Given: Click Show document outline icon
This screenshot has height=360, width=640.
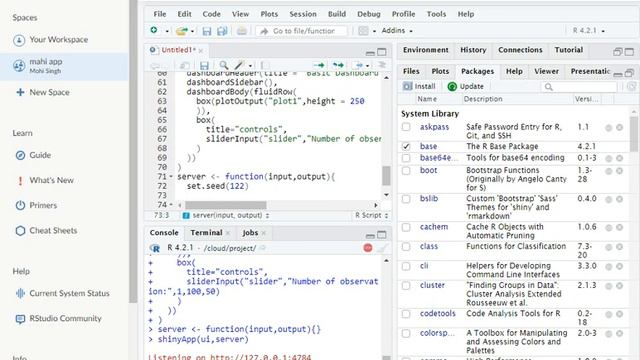Looking at the screenshot, I should click(x=382, y=65).
